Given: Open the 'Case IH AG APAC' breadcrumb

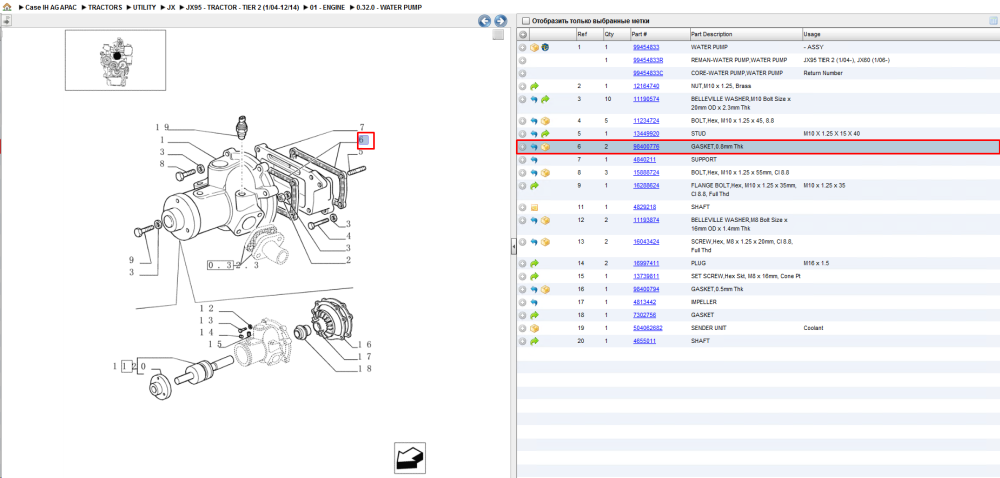Looking at the screenshot, I should 51,7.
